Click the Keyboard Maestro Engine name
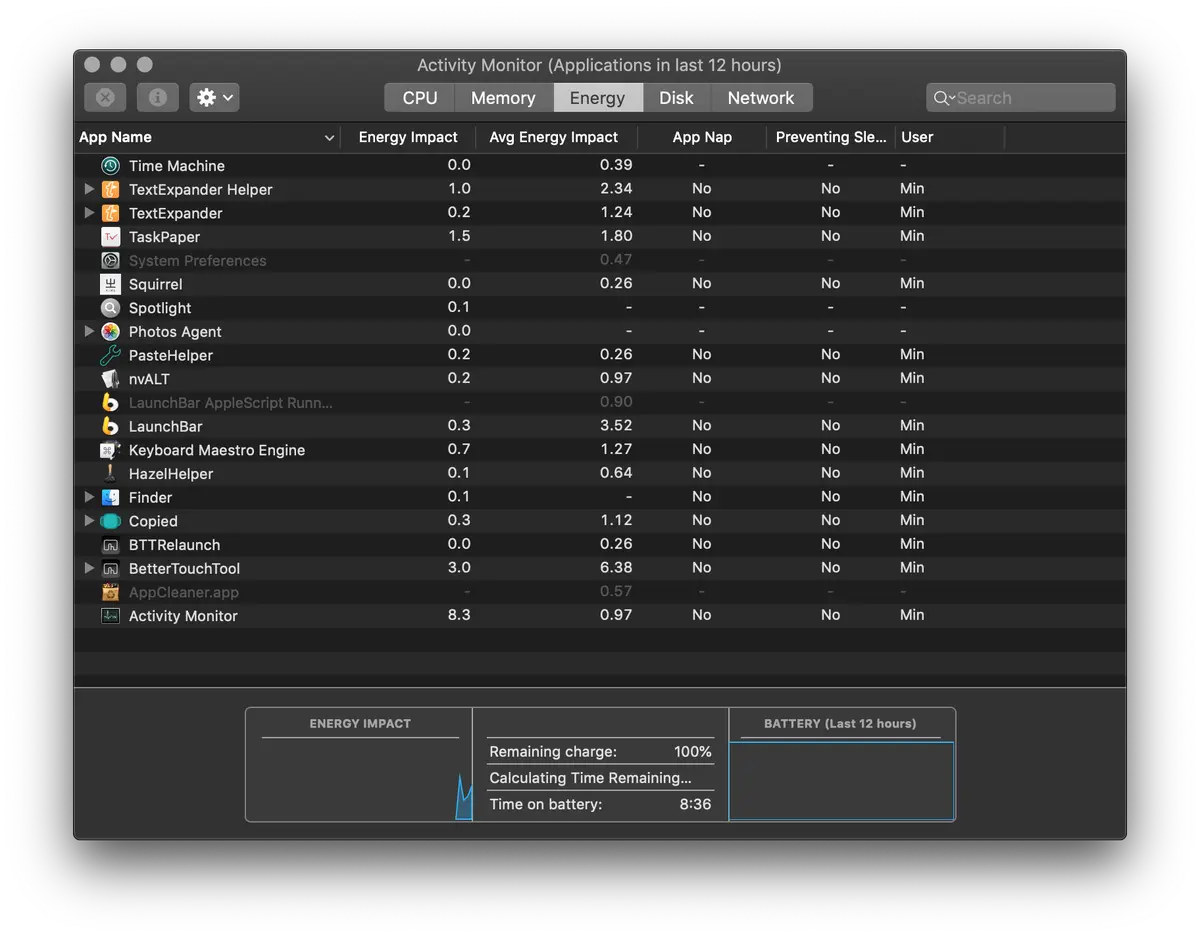1200x937 pixels. 217,450
